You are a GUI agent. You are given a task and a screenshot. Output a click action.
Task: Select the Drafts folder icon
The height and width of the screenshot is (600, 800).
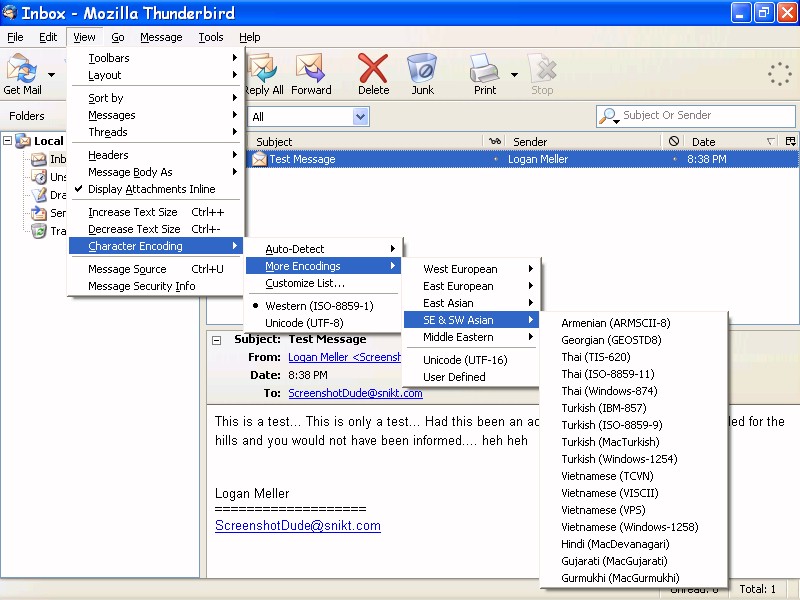[39, 195]
